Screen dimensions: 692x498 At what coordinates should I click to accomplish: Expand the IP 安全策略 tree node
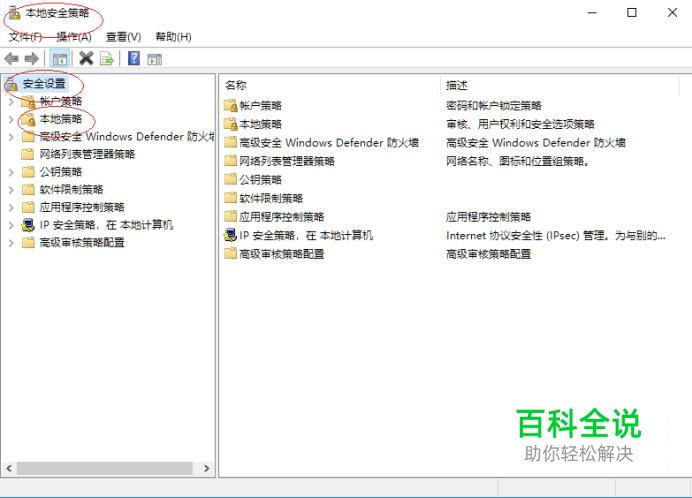[11, 225]
